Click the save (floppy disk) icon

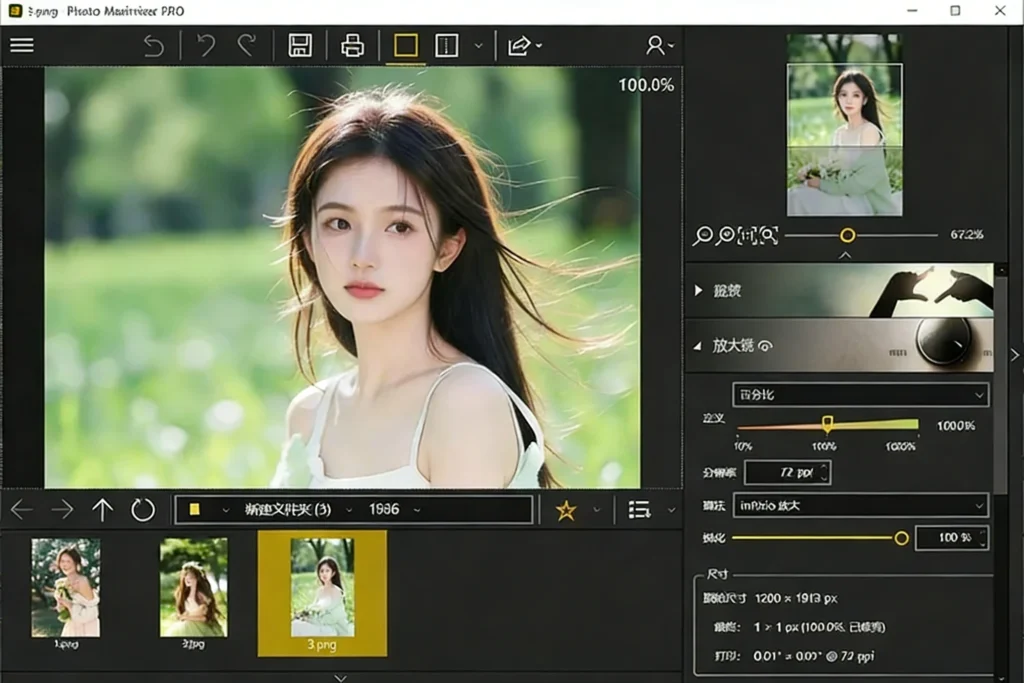[299, 45]
